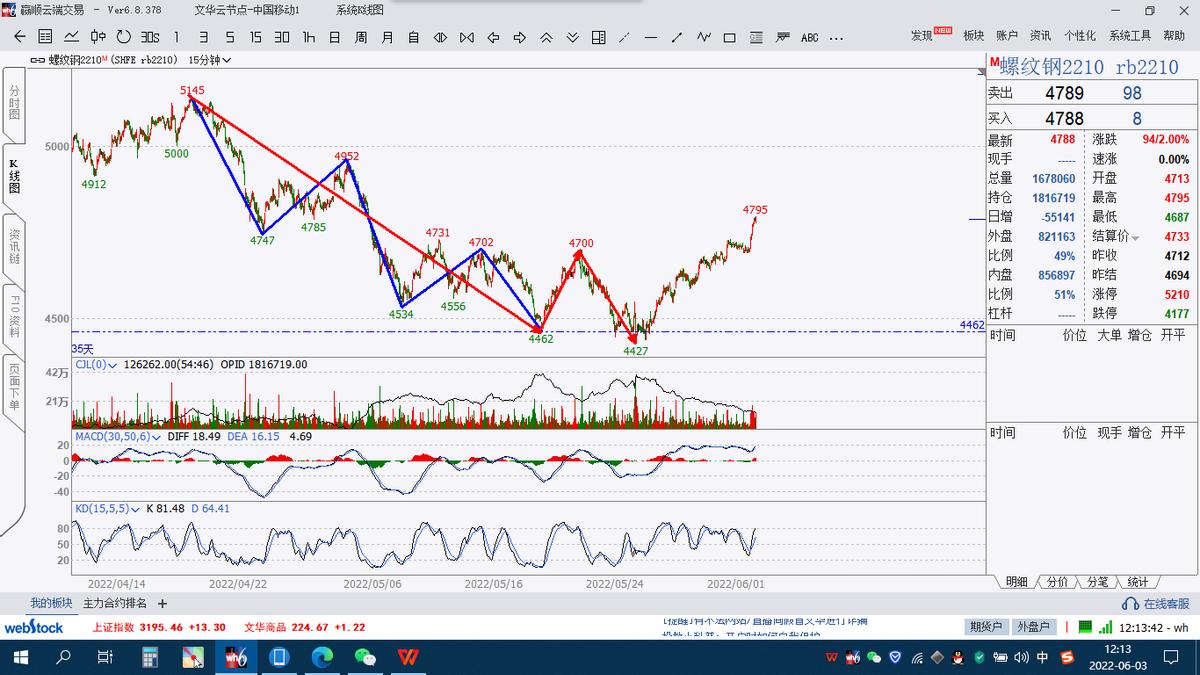Switch chart to 30-minute period

(282, 37)
